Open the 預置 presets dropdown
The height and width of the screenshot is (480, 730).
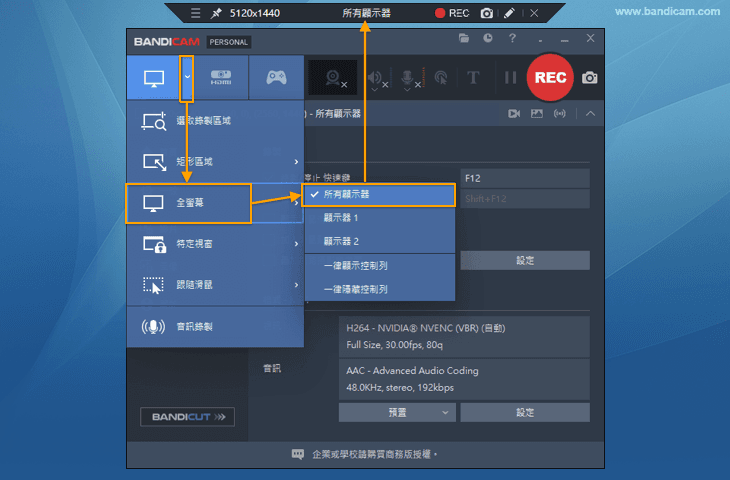click(397, 412)
